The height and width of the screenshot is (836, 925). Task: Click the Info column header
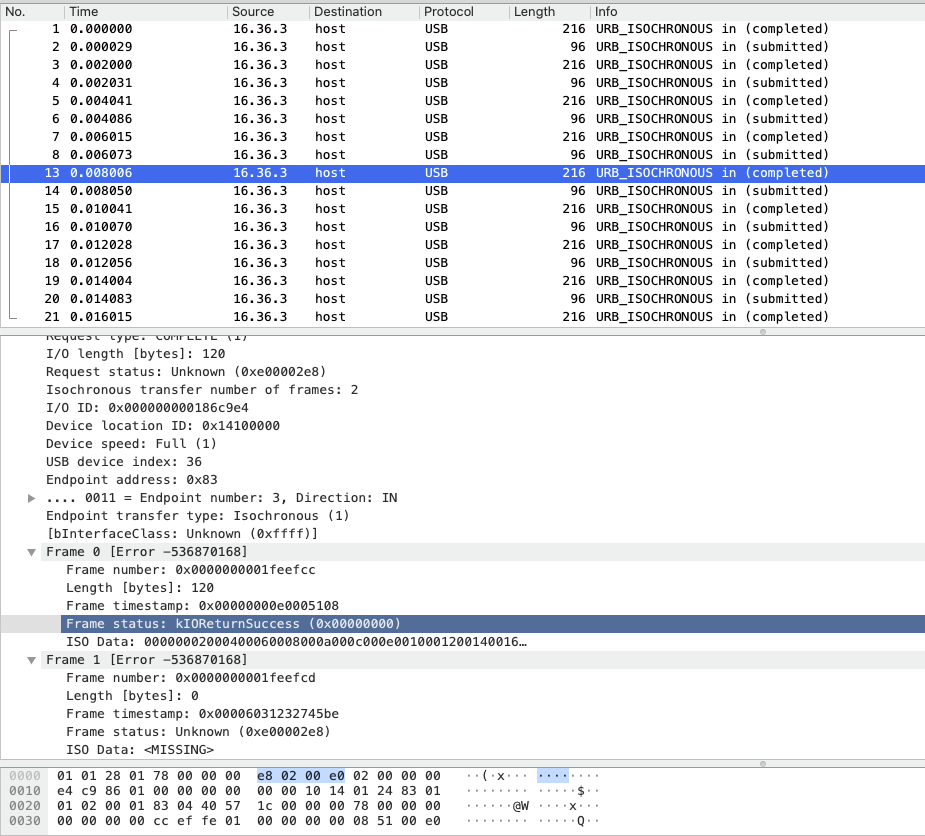click(757, 12)
